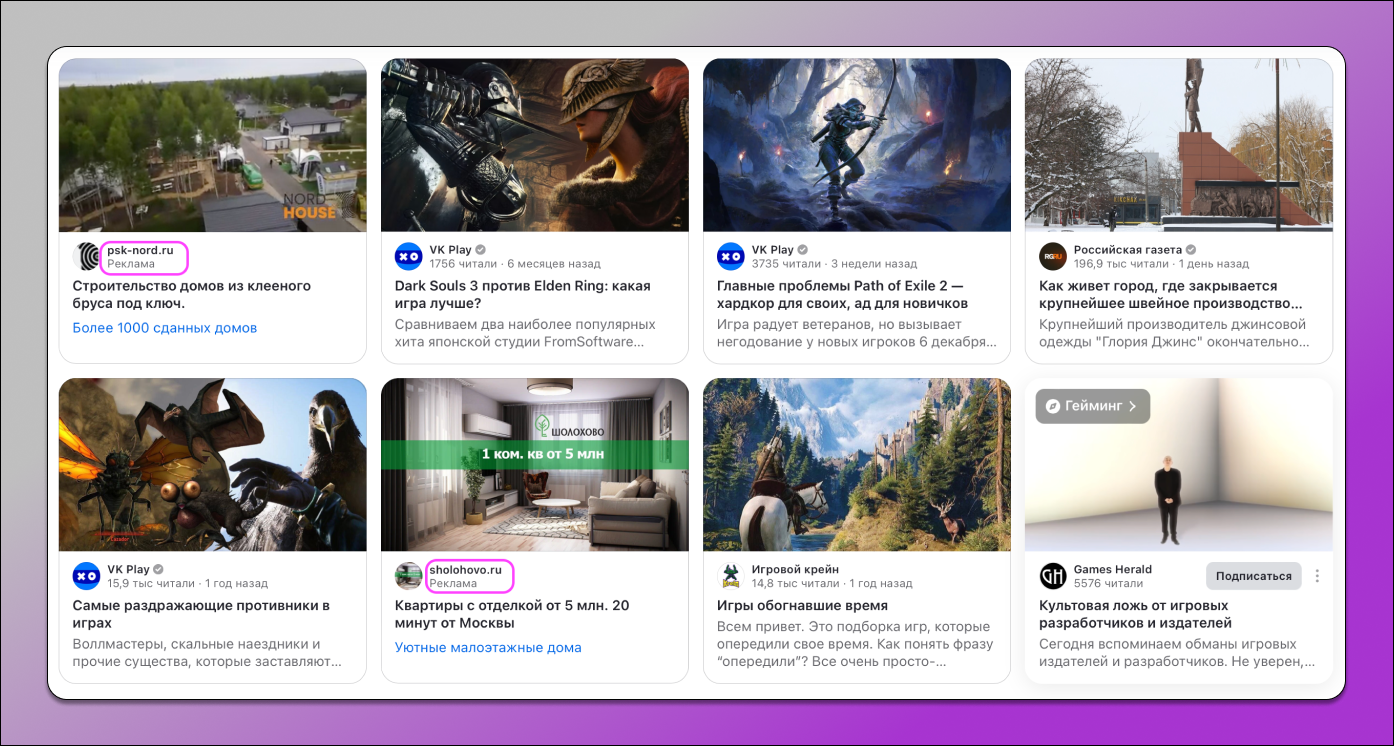Click VK Play avatar on Dark Souls card
Image resolution: width=1394 pixels, height=746 pixels.
tap(409, 257)
